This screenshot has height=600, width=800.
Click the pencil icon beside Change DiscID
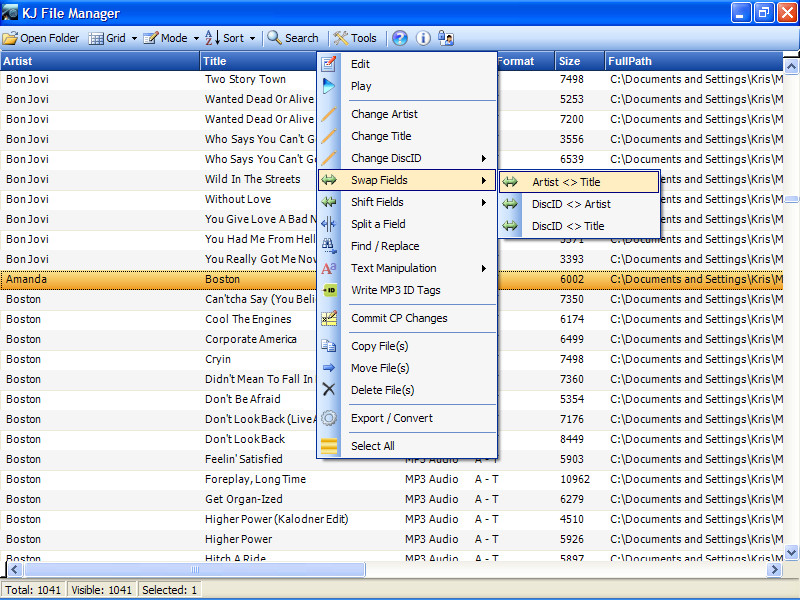tap(329, 158)
